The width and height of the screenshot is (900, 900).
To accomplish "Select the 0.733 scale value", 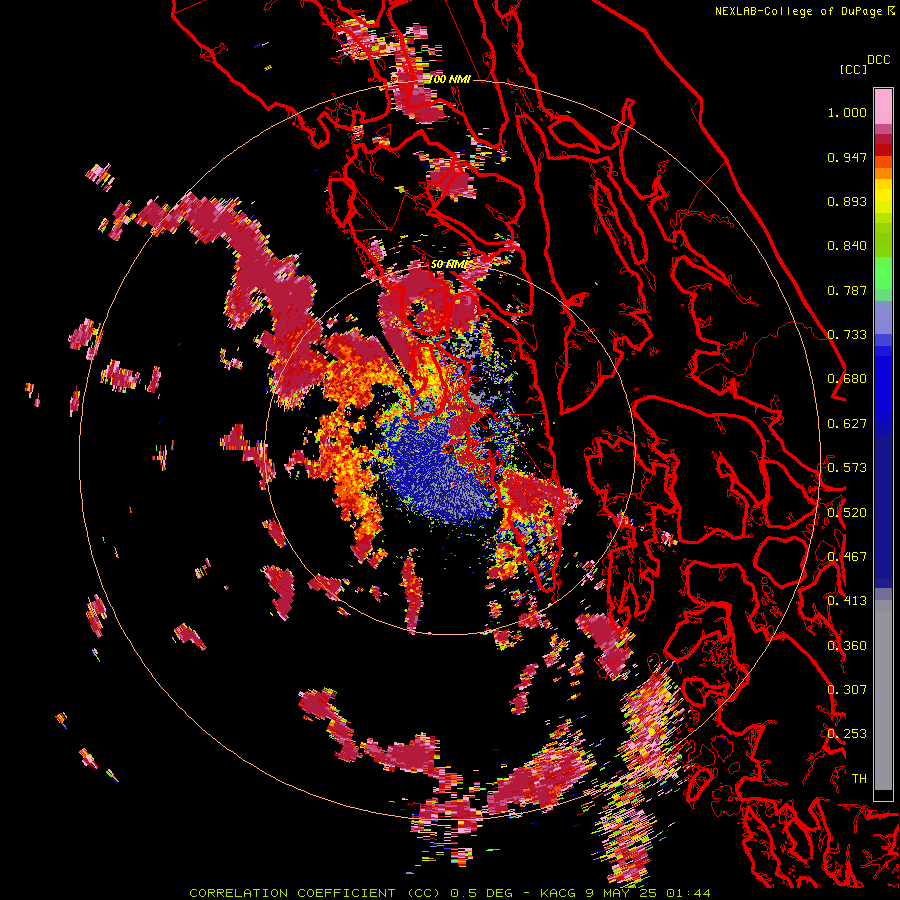I will click(x=847, y=335).
